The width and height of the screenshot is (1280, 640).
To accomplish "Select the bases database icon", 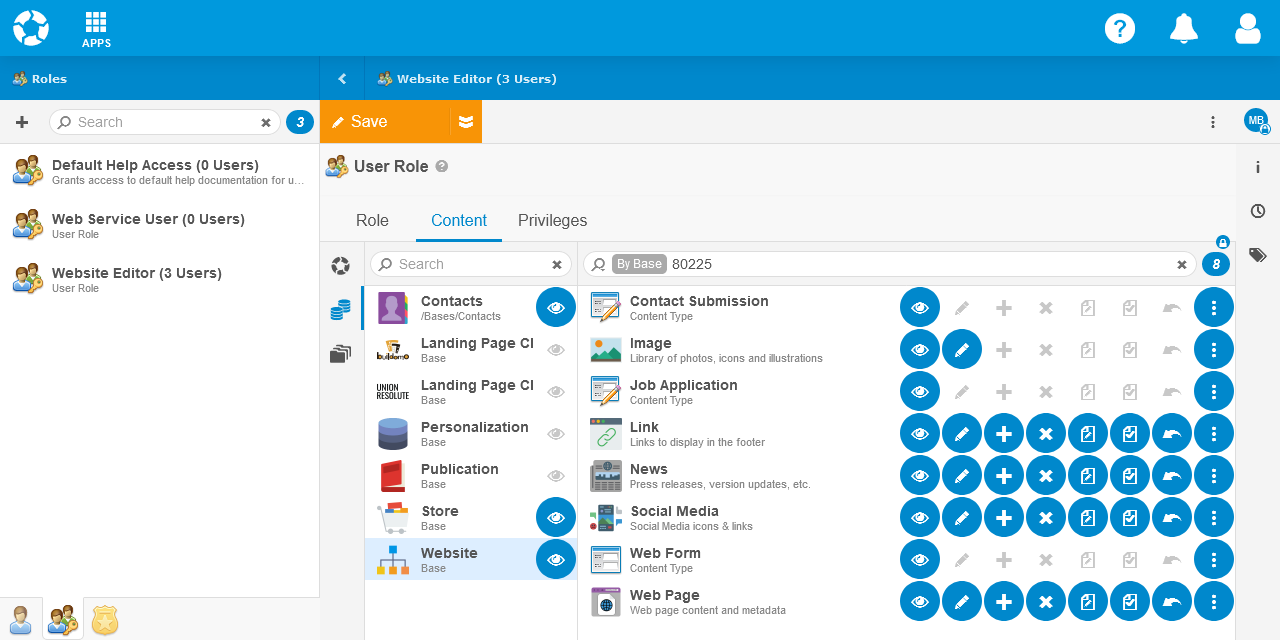I will tap(341, 310).
